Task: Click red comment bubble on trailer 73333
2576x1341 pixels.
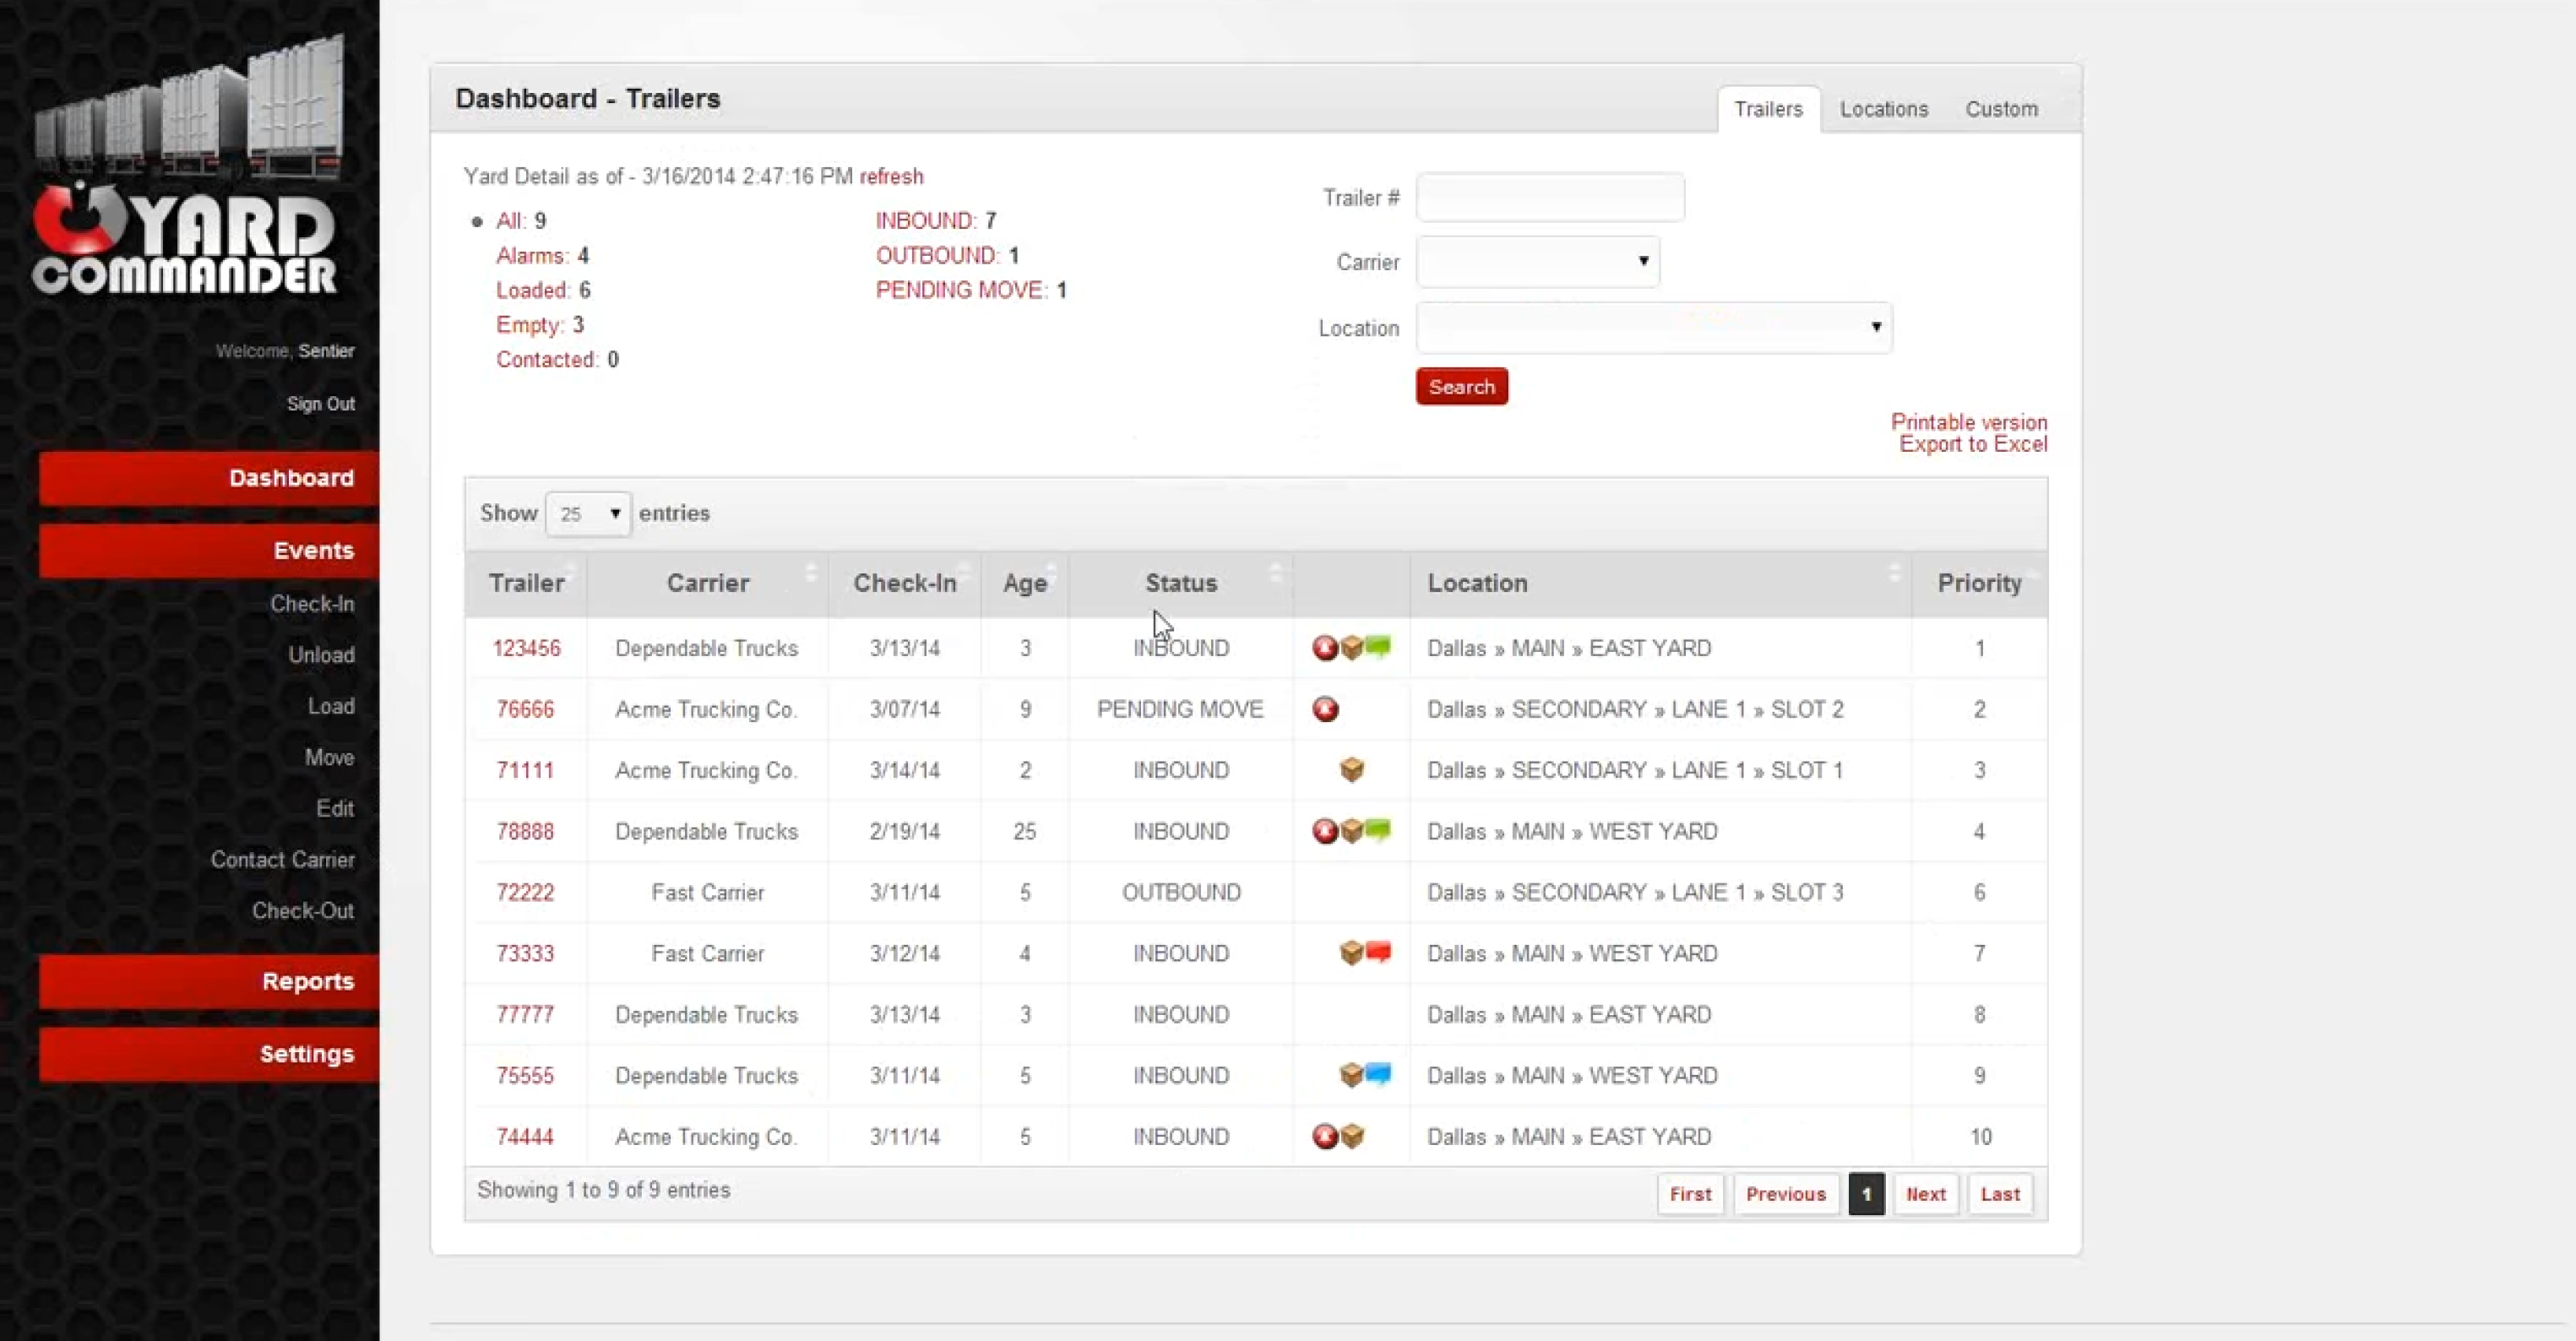Action: [x=1378, y=951]
